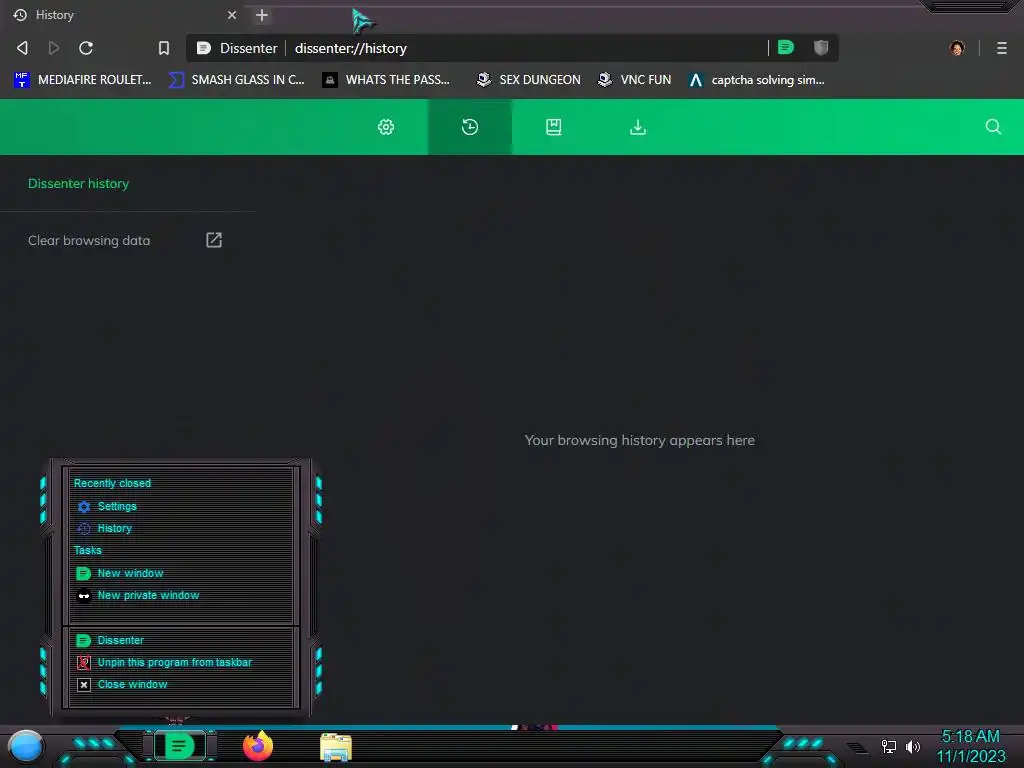Open File Explorer from the taskbar
This screenshot has width=1024, height=768.
coord(336,746)
